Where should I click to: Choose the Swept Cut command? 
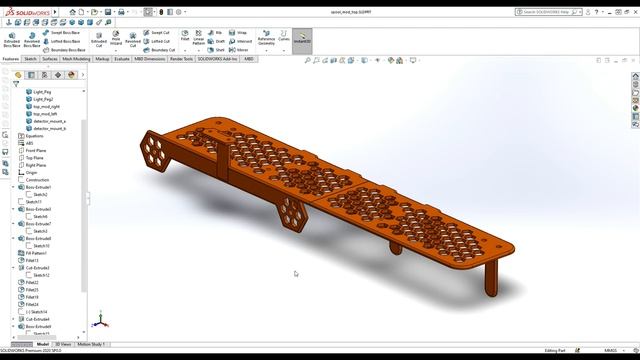click(156, 33)
